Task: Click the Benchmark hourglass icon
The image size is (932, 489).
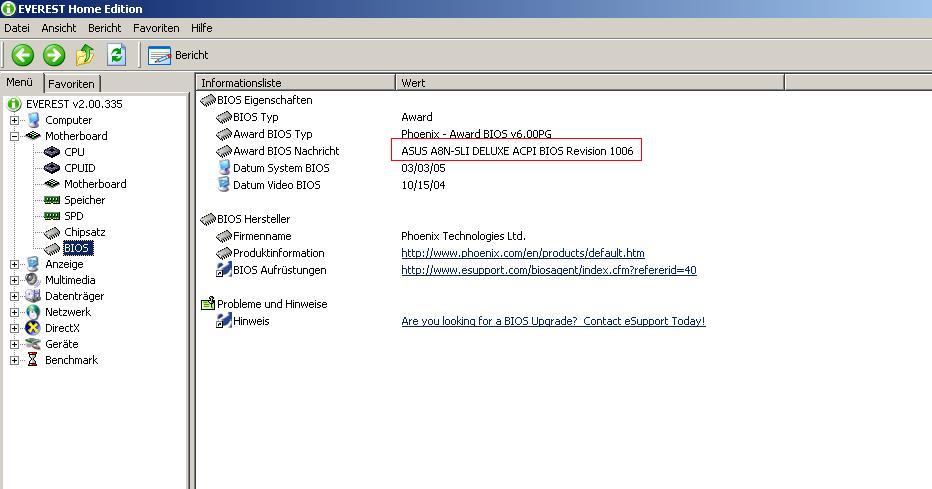Action: [33, 360]
